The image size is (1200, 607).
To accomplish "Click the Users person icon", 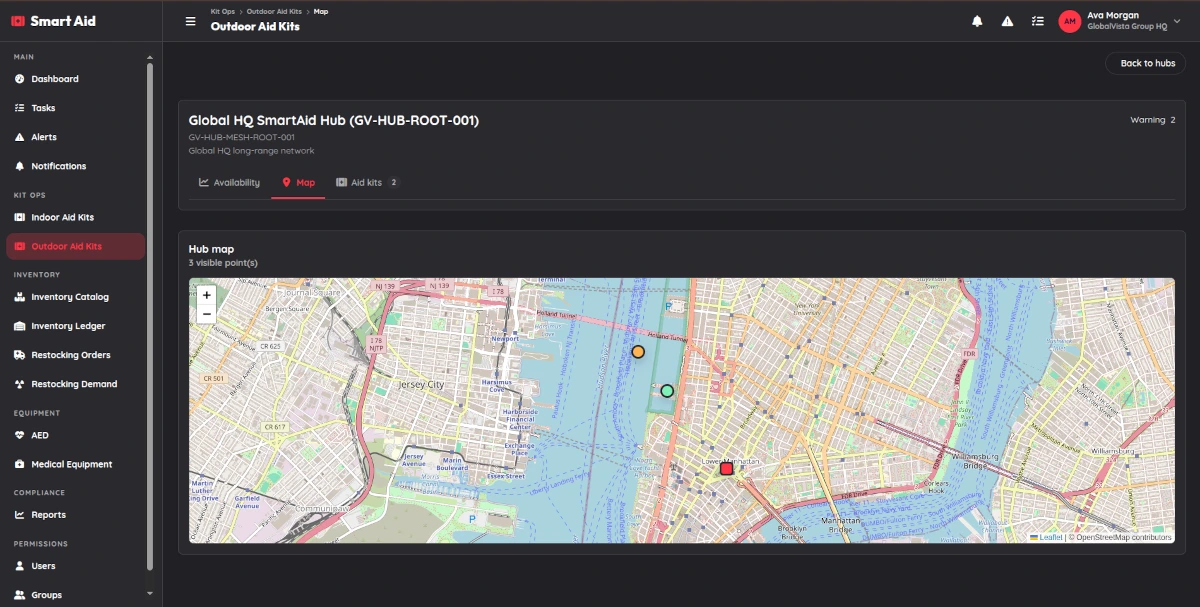I will 20,566.
